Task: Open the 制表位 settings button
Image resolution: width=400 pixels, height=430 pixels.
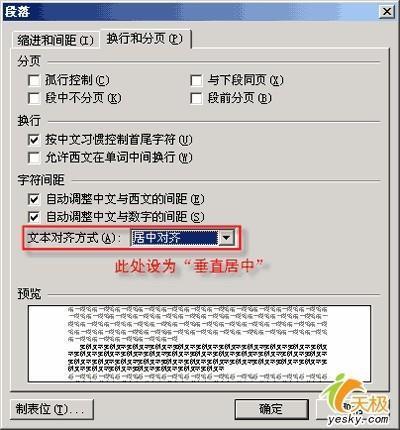Action: (52, 409)
